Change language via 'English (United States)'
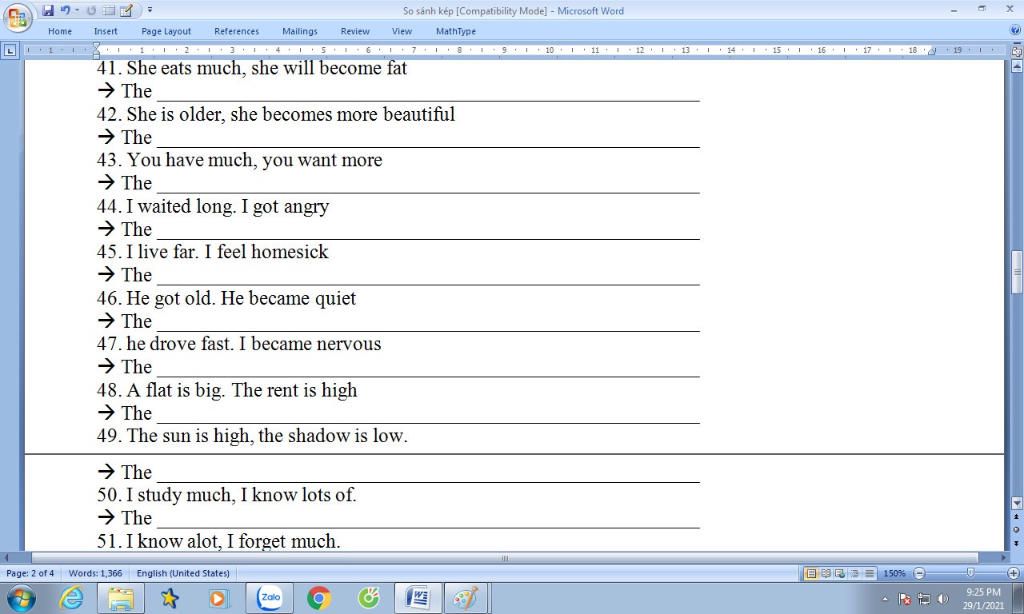1024x614 pixels. [183, 574]
